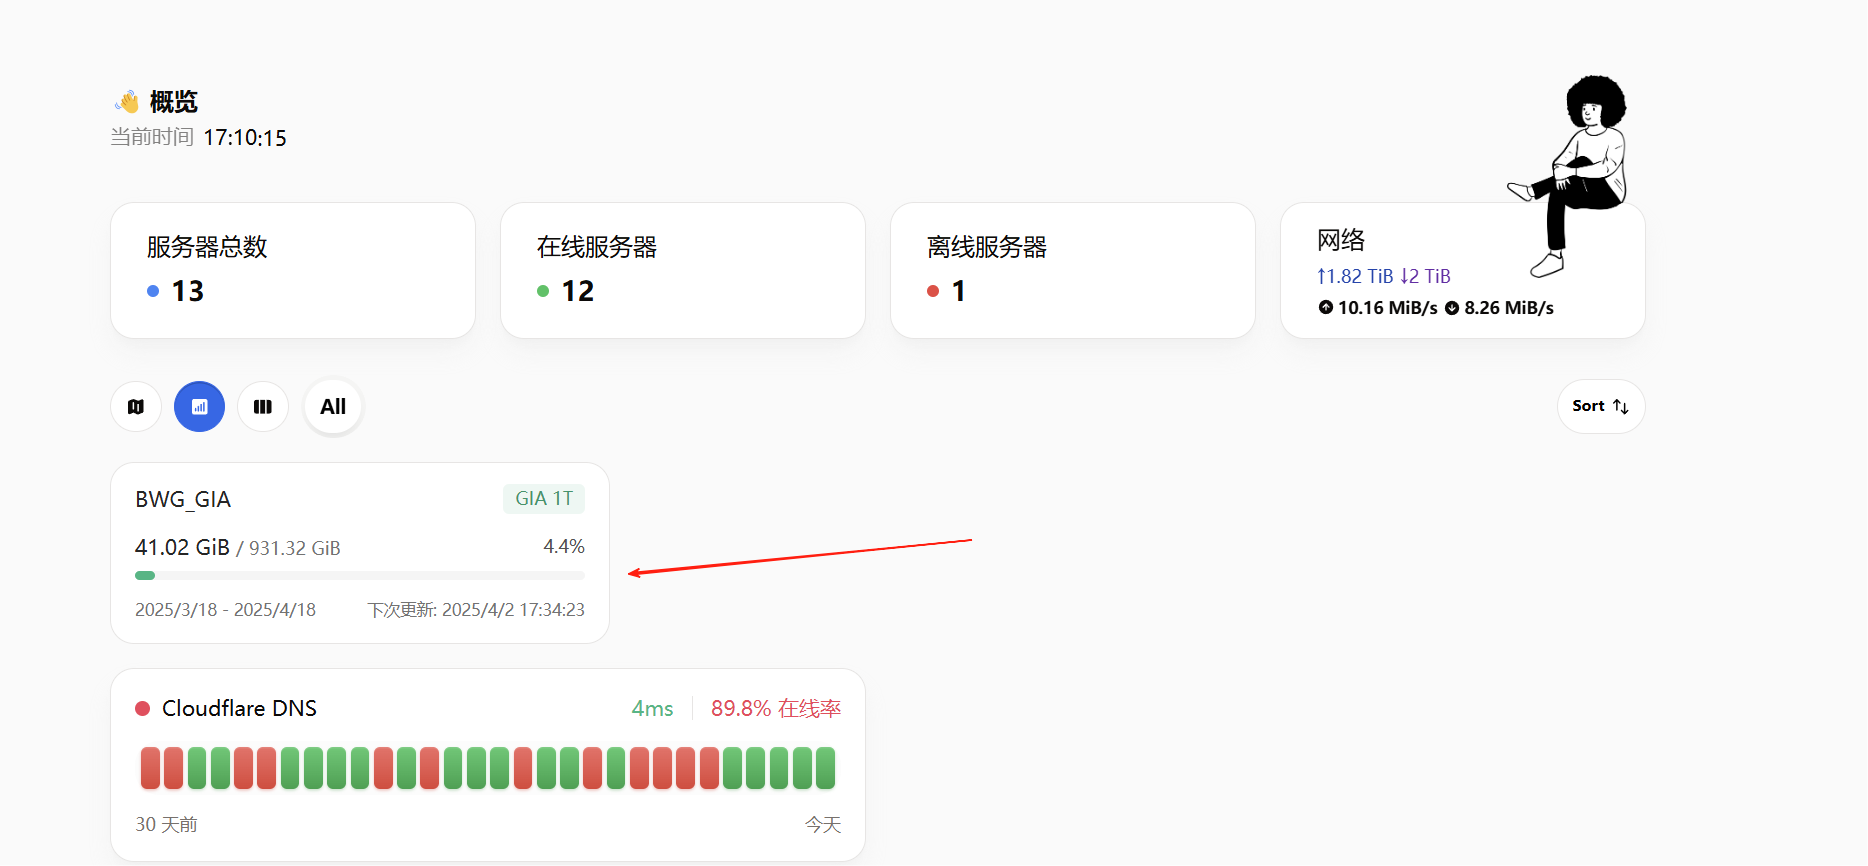This screenshot has width=1868, height=866.
Task: Click the blue dot beside 13
Action: 153,291
